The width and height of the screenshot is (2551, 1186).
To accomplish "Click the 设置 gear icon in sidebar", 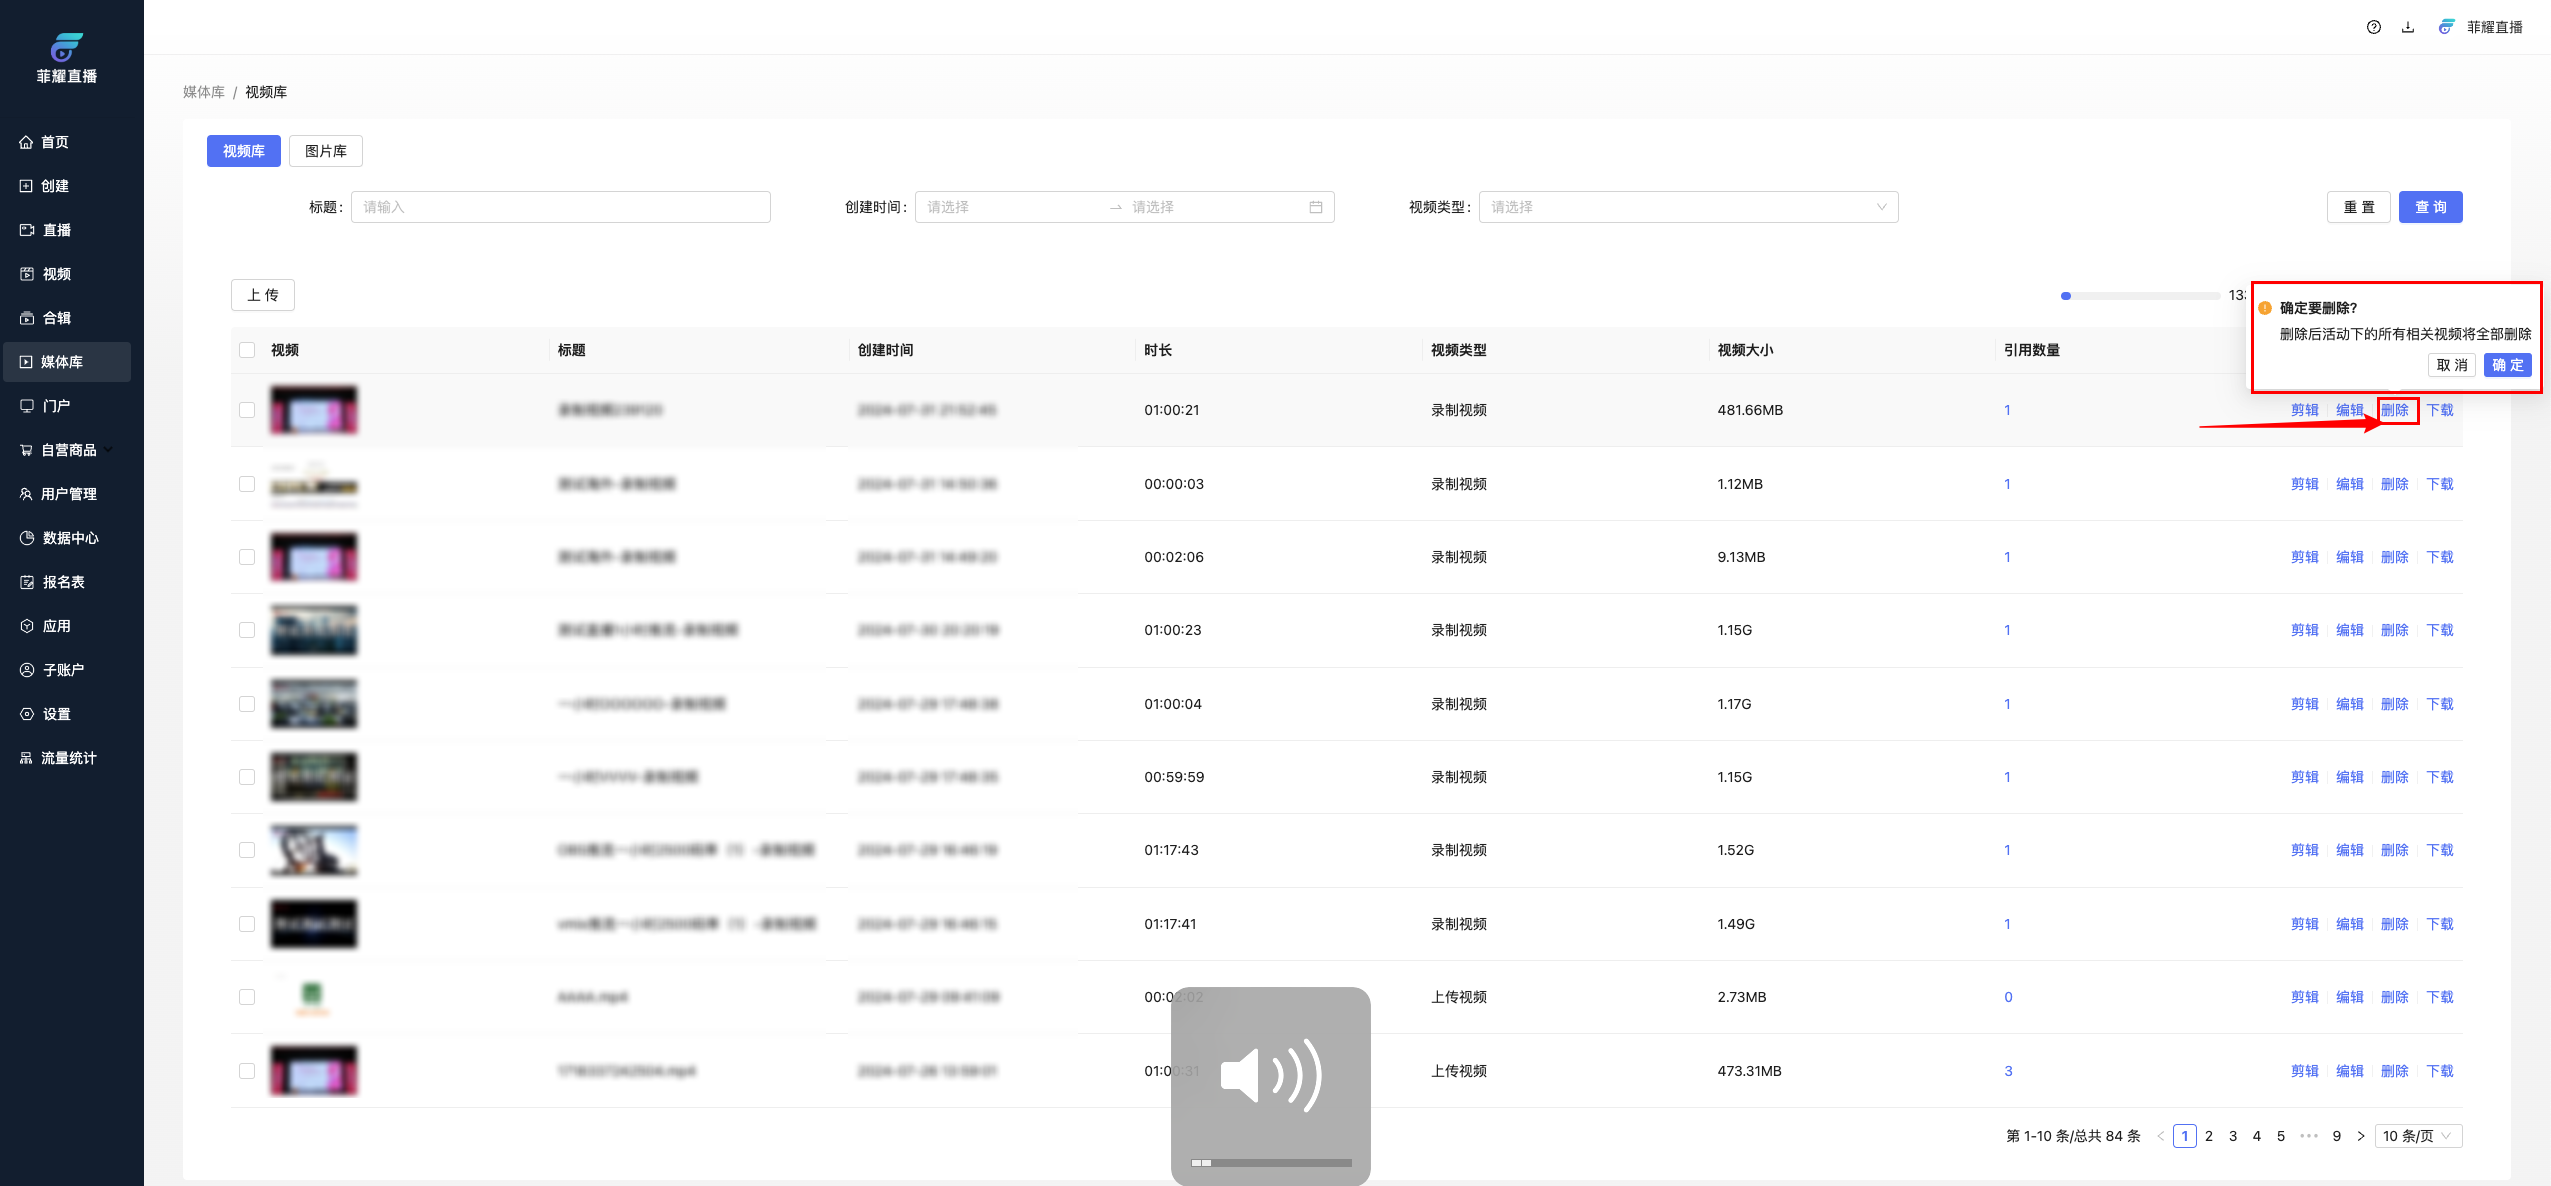I will (27, 714).
